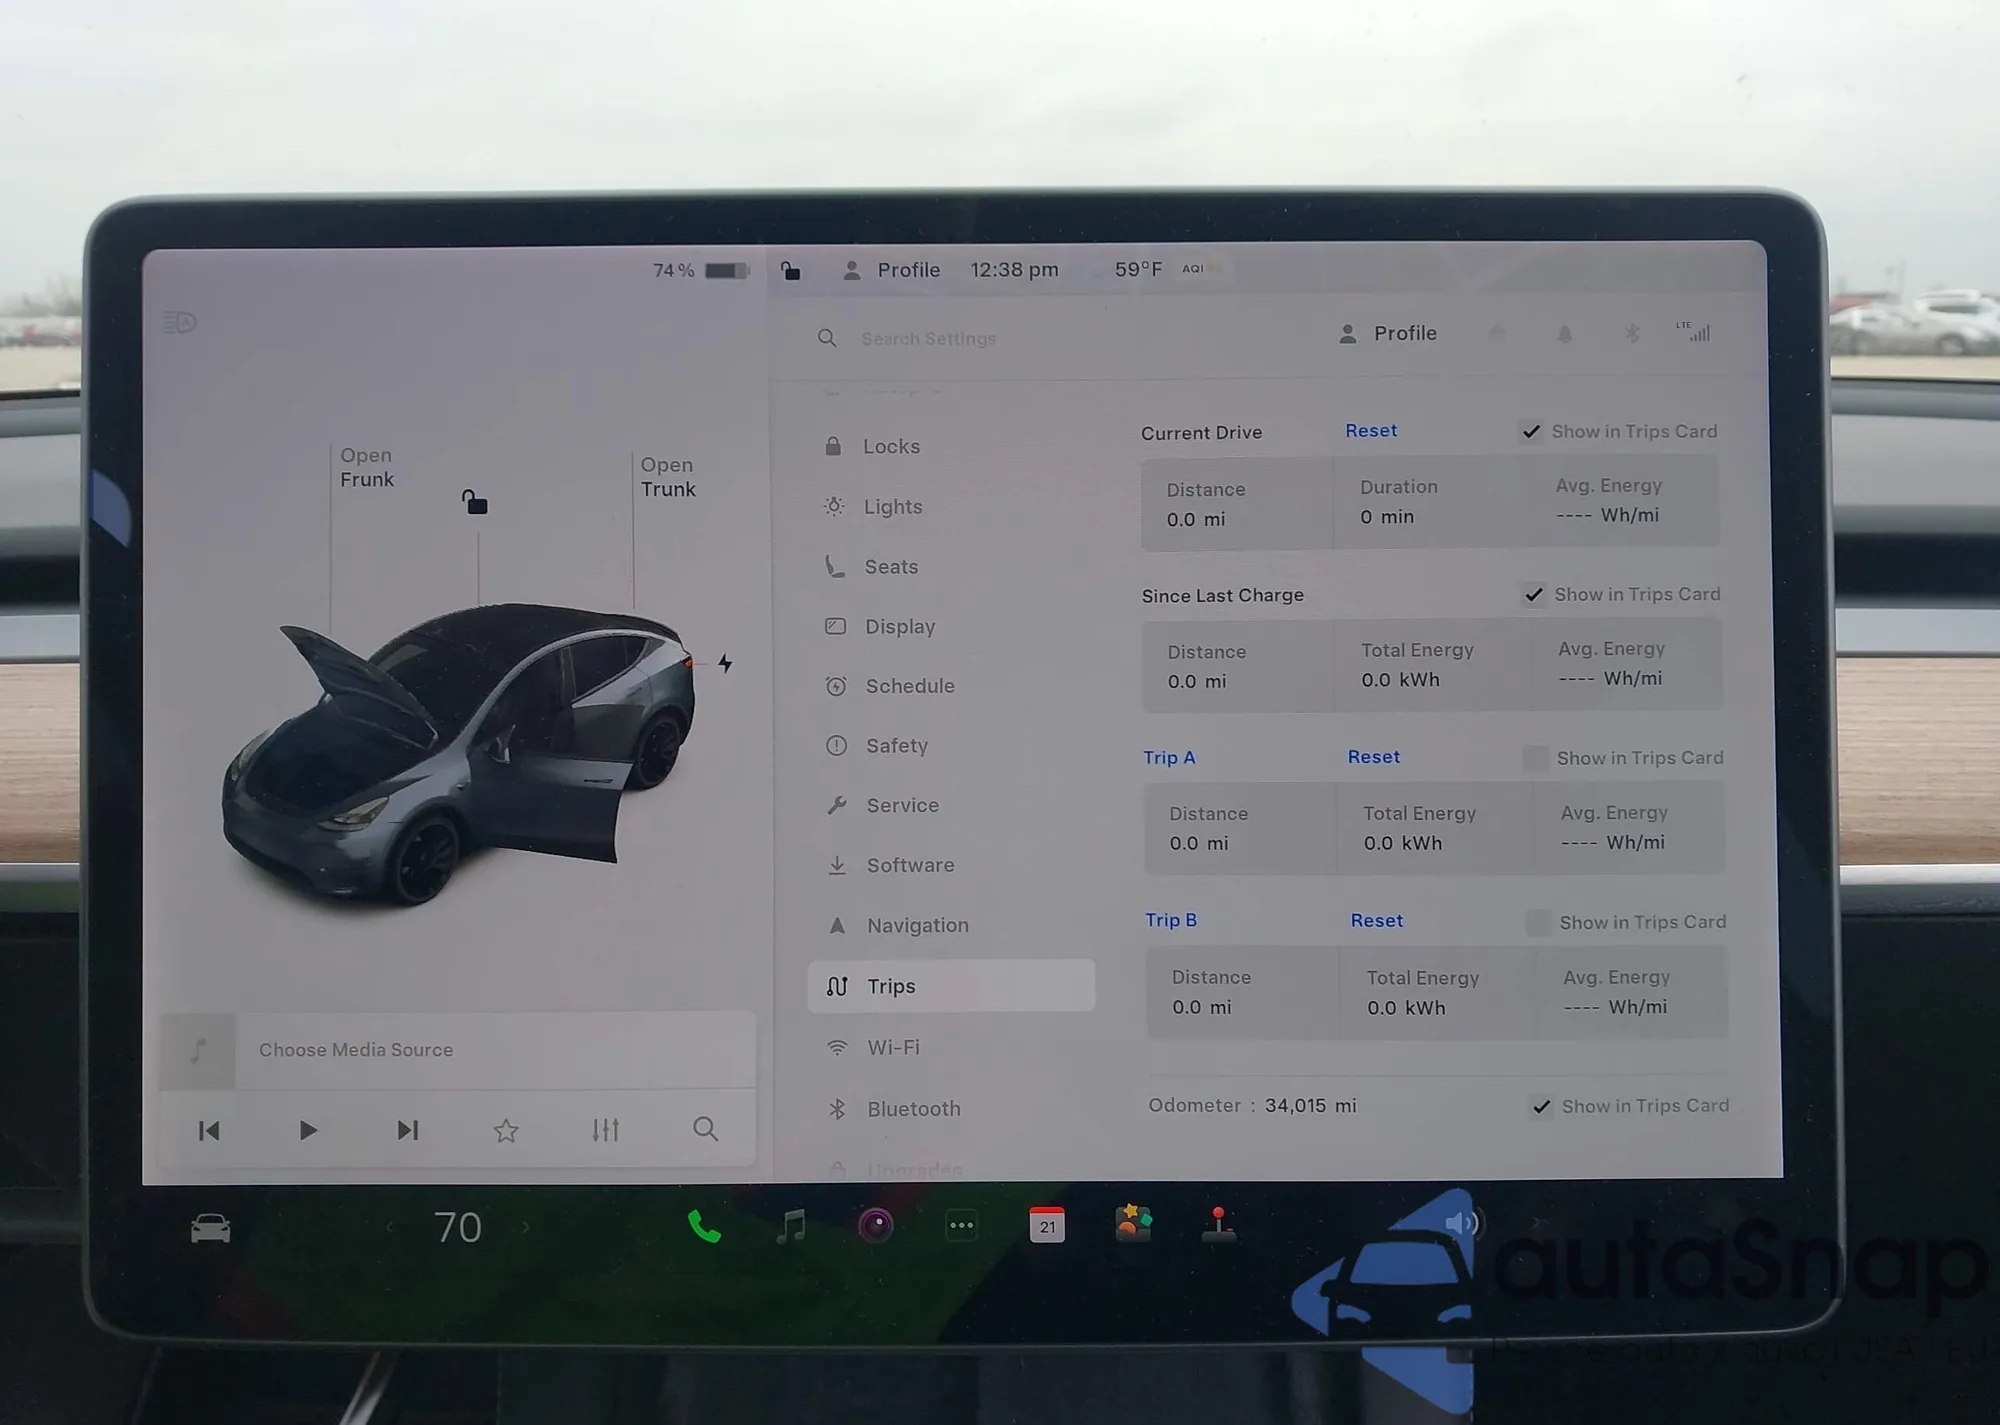Open the media equalizer sliders icon
Viewport: 2000px width, 1425px height.
605,1130
